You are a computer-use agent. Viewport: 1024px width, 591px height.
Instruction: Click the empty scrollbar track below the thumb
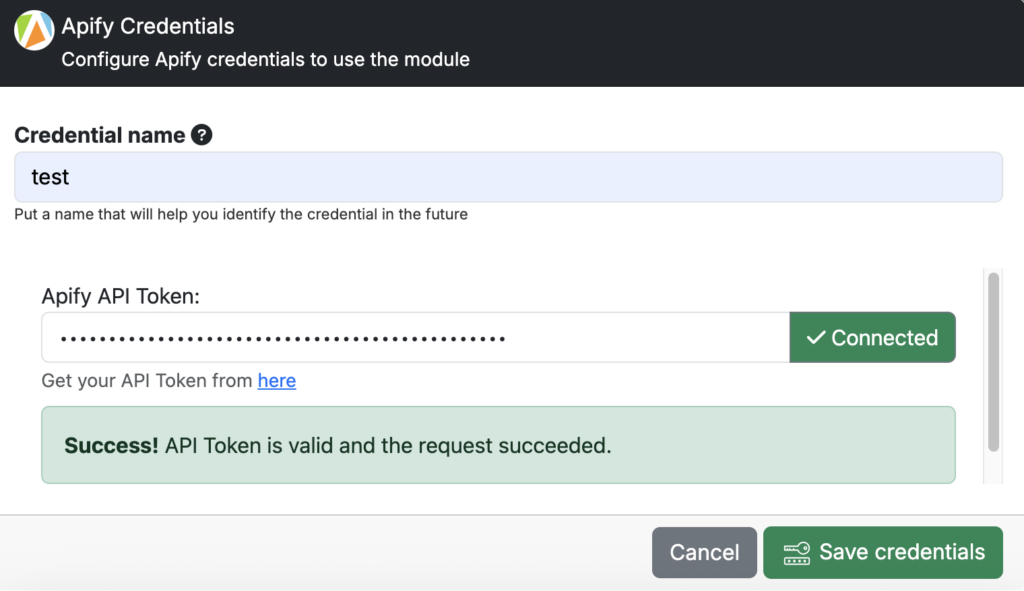pyautogui.click(x=993, y=468)
